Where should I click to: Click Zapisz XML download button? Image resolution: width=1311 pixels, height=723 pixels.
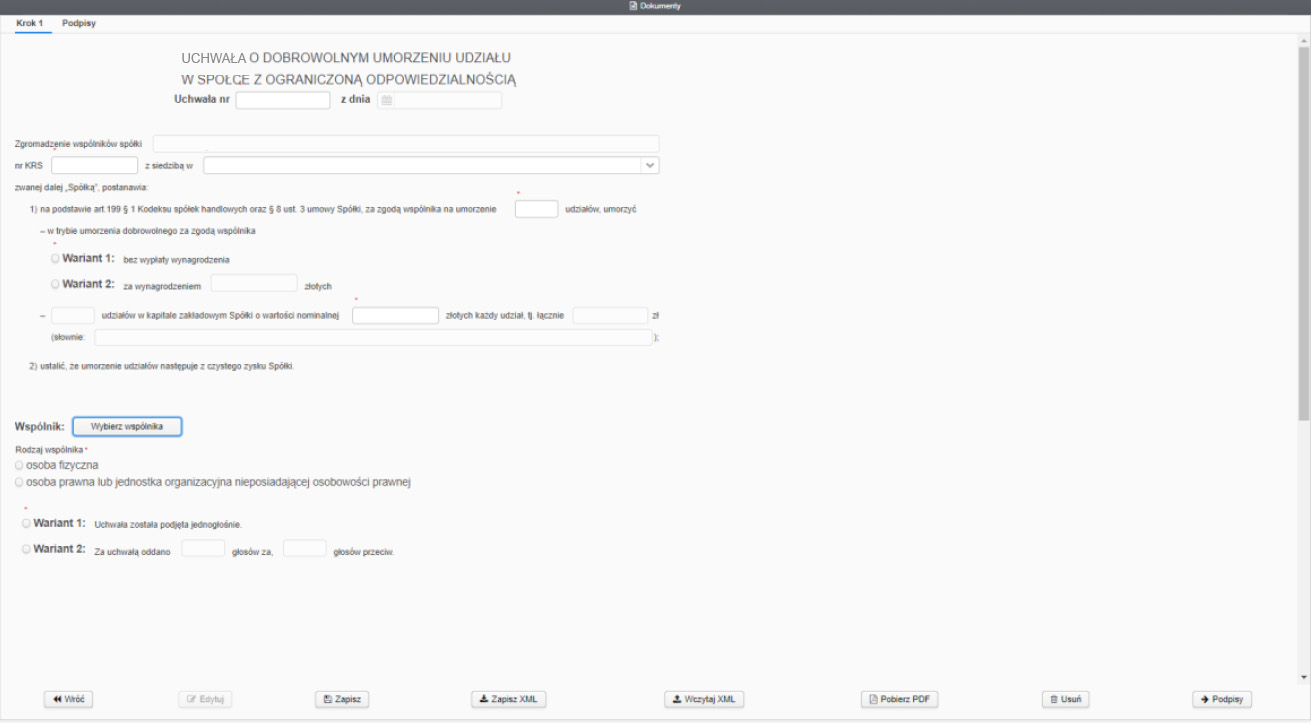pos(509,699)
